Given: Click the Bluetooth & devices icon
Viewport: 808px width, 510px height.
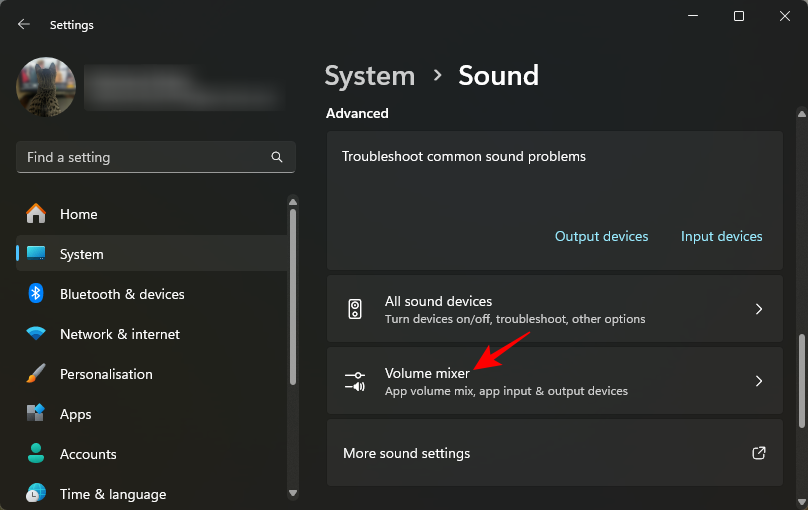Looking at the screenshot, I should click(36, 294).
